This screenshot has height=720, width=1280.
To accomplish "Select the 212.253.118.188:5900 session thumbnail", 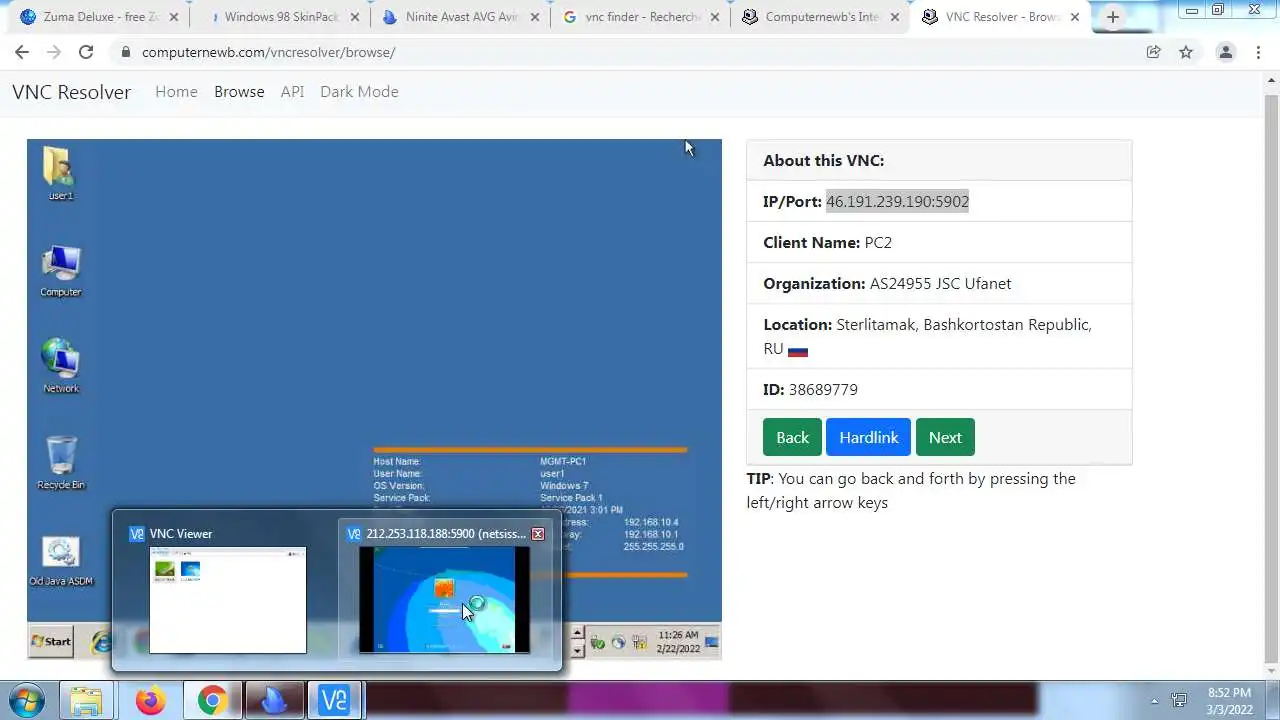I will [444, 600].
